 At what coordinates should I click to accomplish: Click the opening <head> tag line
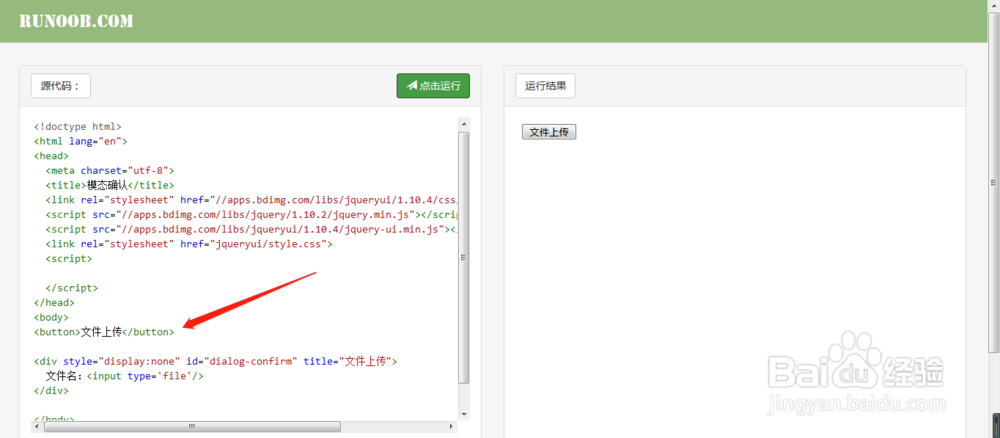point(51,156)
